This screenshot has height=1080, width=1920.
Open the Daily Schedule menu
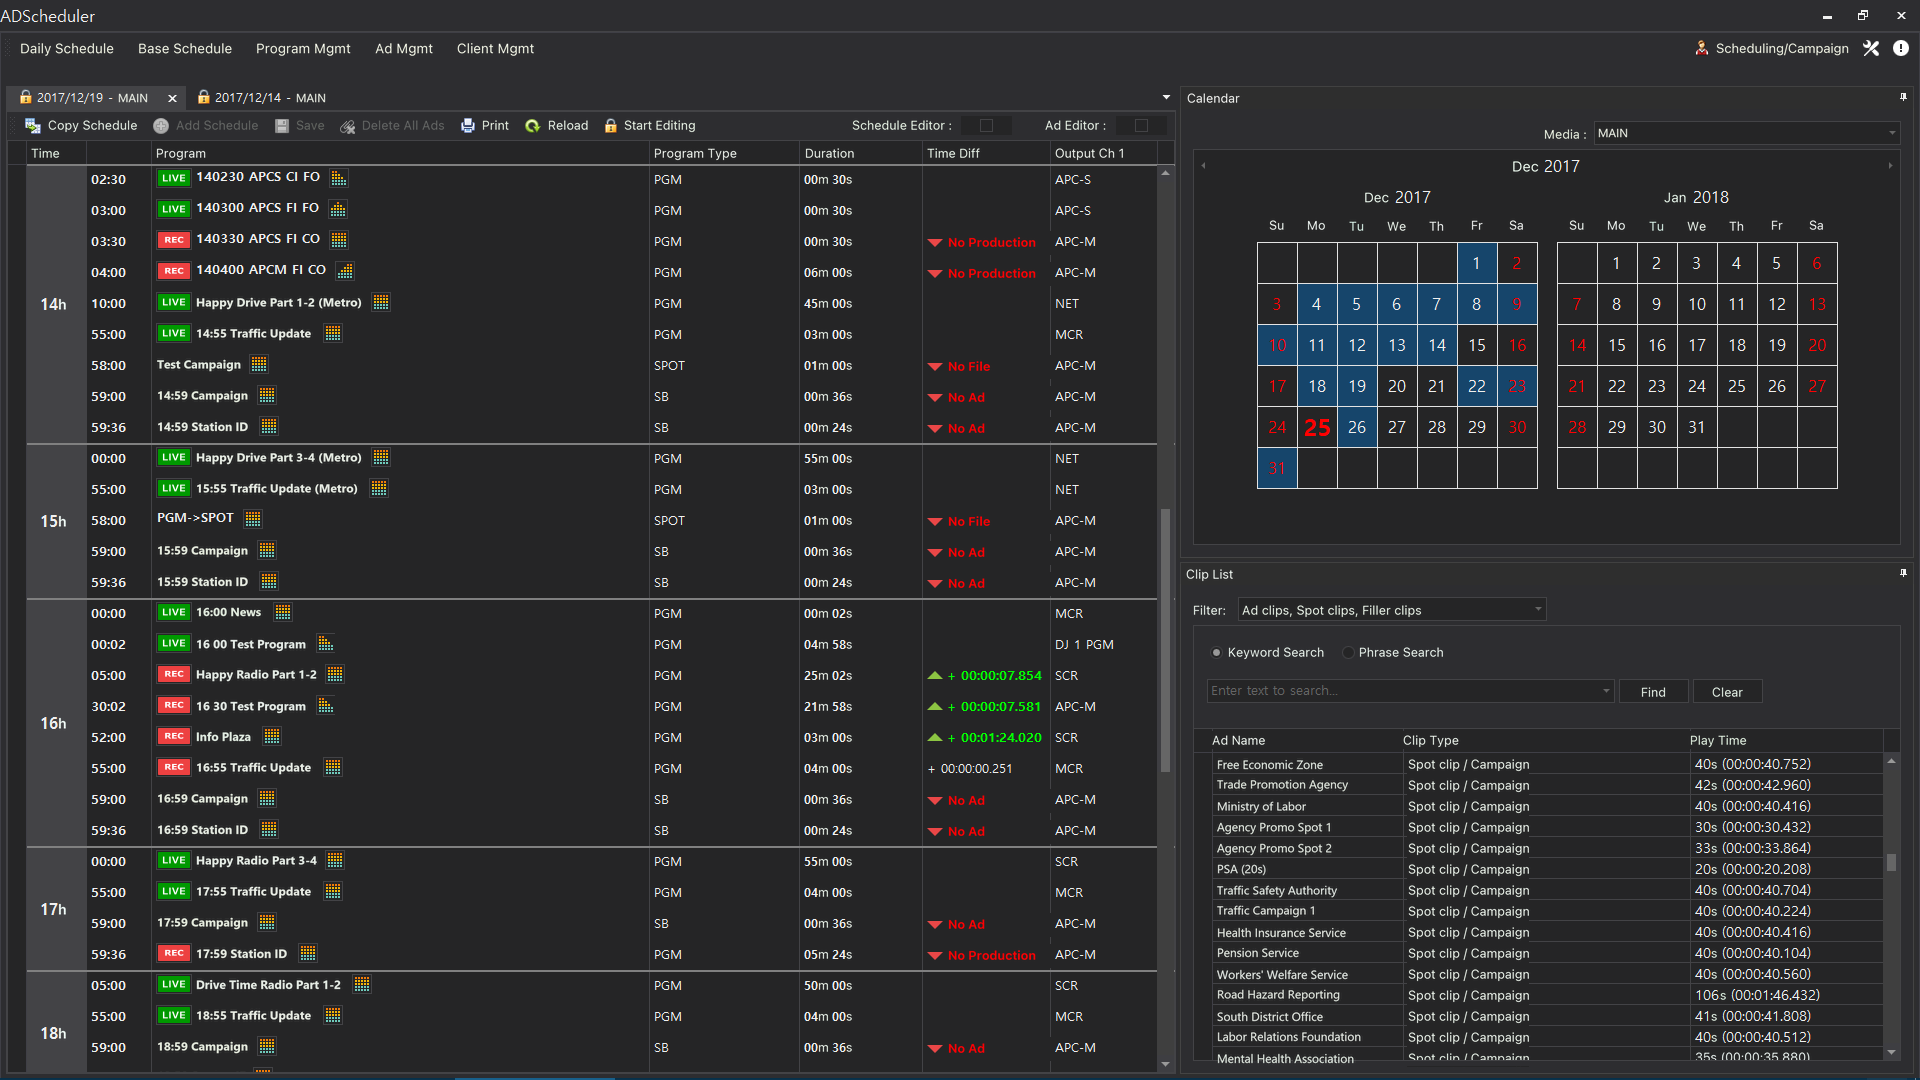click(67, 48)
